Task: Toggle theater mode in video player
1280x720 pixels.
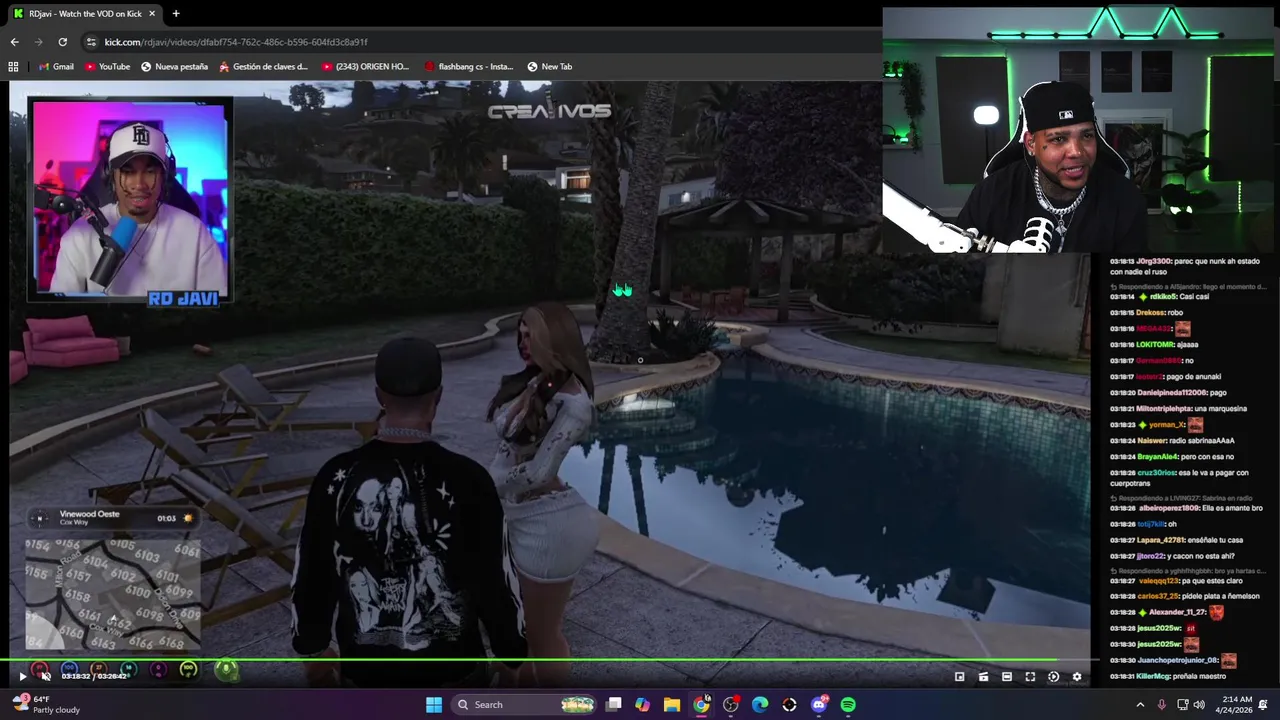Action: (1007, 677)
